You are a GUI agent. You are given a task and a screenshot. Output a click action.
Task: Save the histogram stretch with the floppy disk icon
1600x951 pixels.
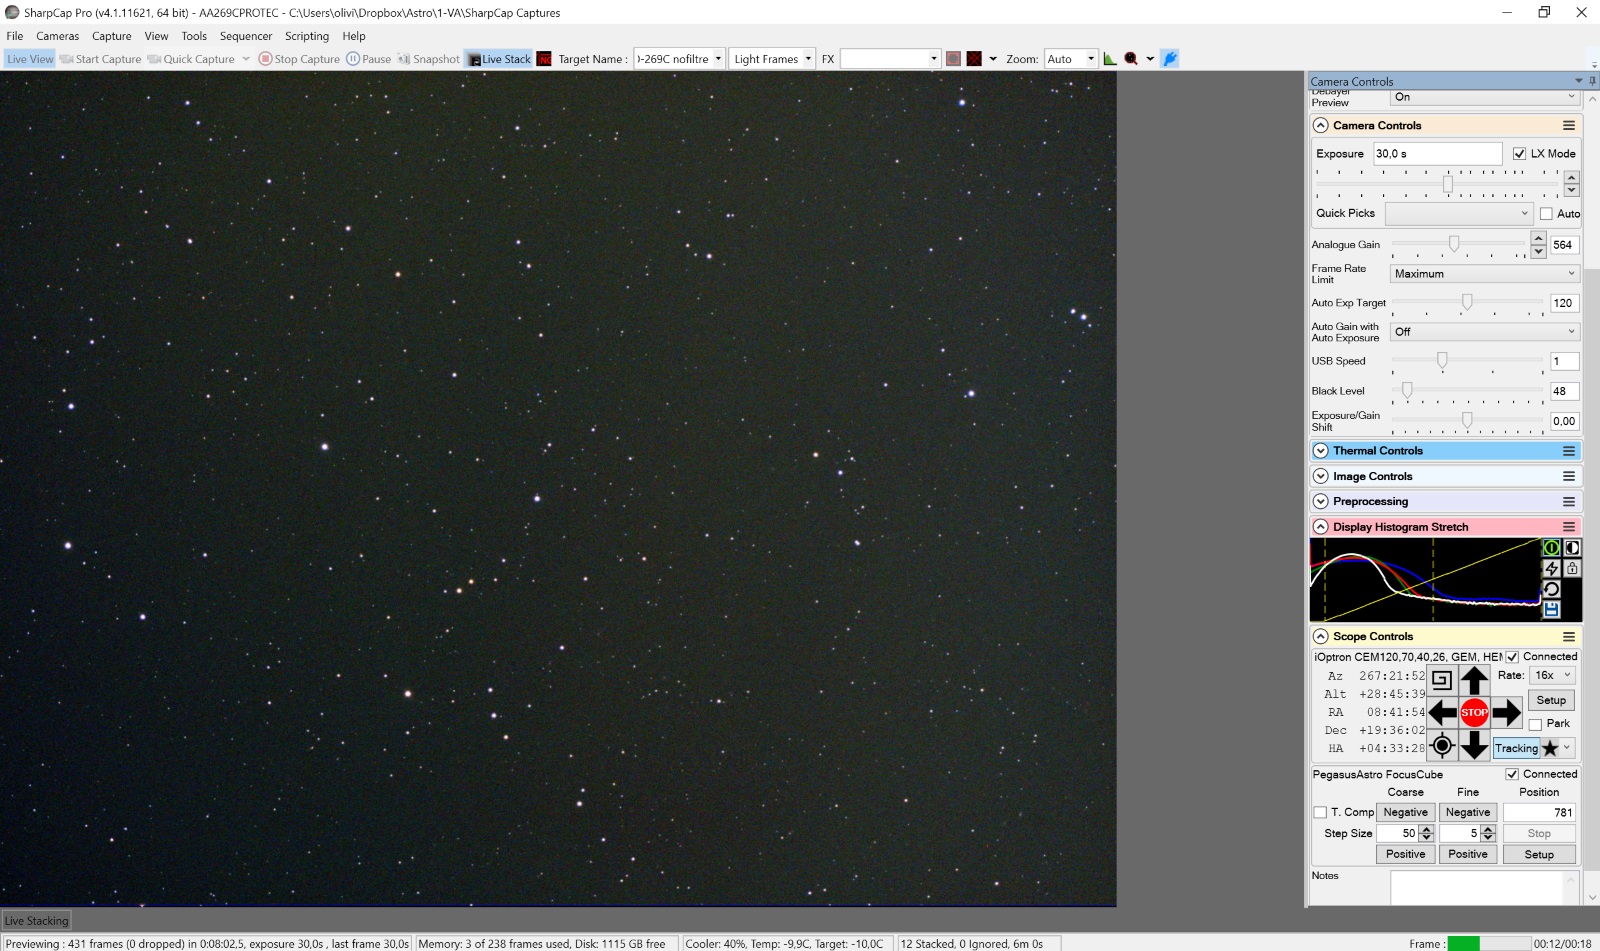pyautogui.click(x=1551, y=609)
